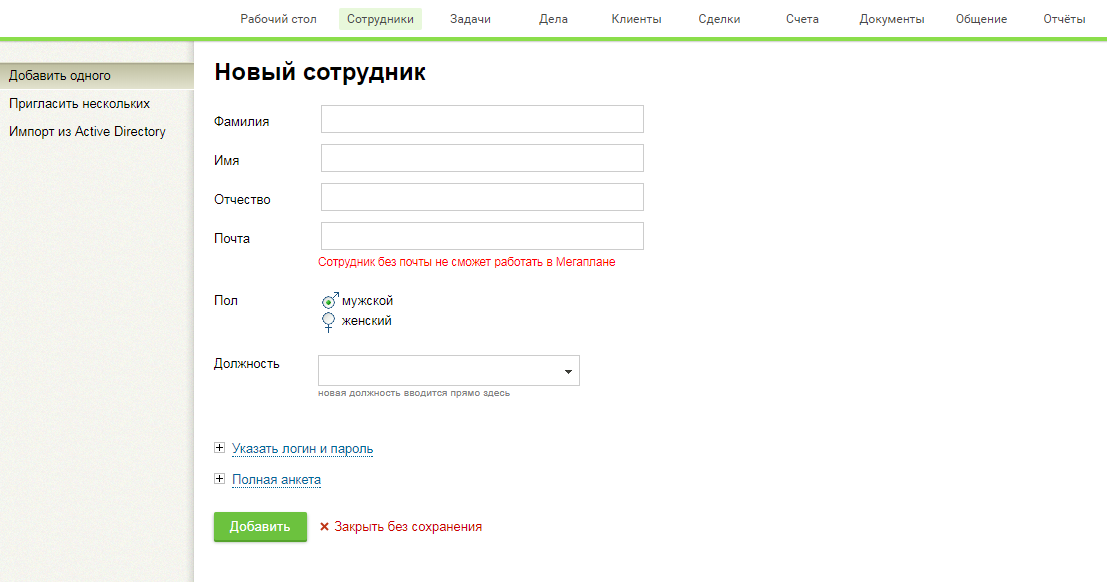Click the green Добавить button
Image resolution: width=1107 pixels, height=582 pixels.
pyautogui.click(x=260, y=527)
